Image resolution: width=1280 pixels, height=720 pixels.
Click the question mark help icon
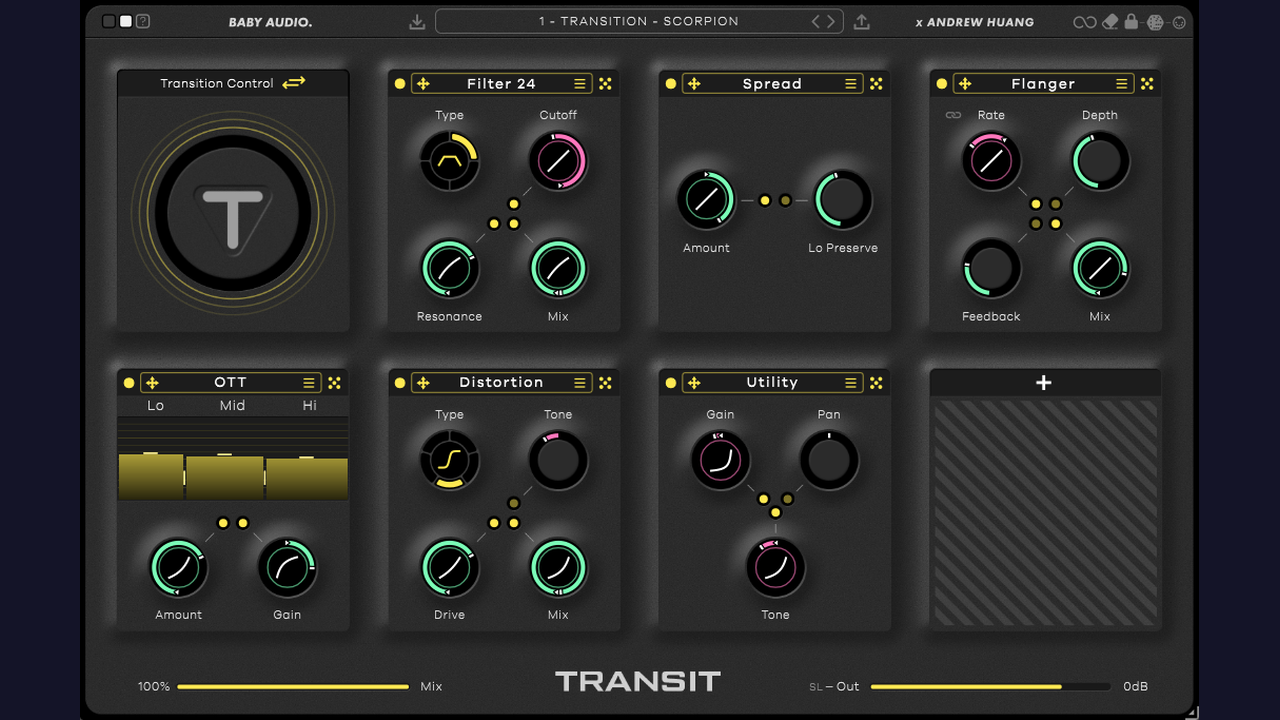pos(143,21)
